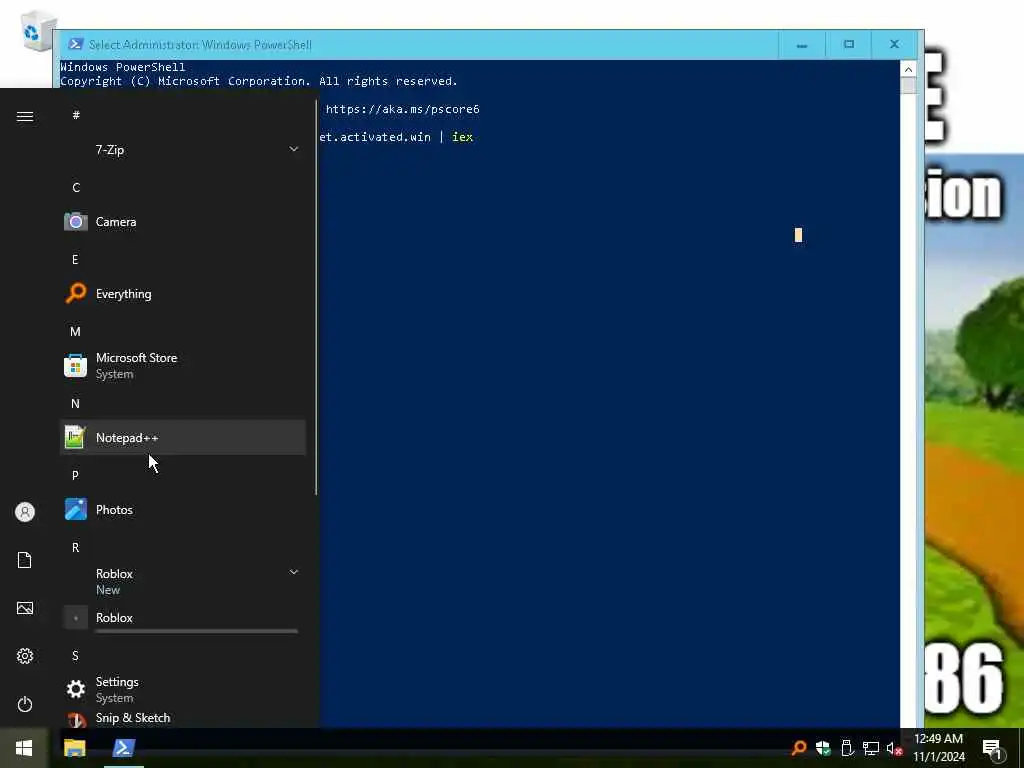
Task: Click PowerShell scrollbar up arrow
Action: click(908, 69)
